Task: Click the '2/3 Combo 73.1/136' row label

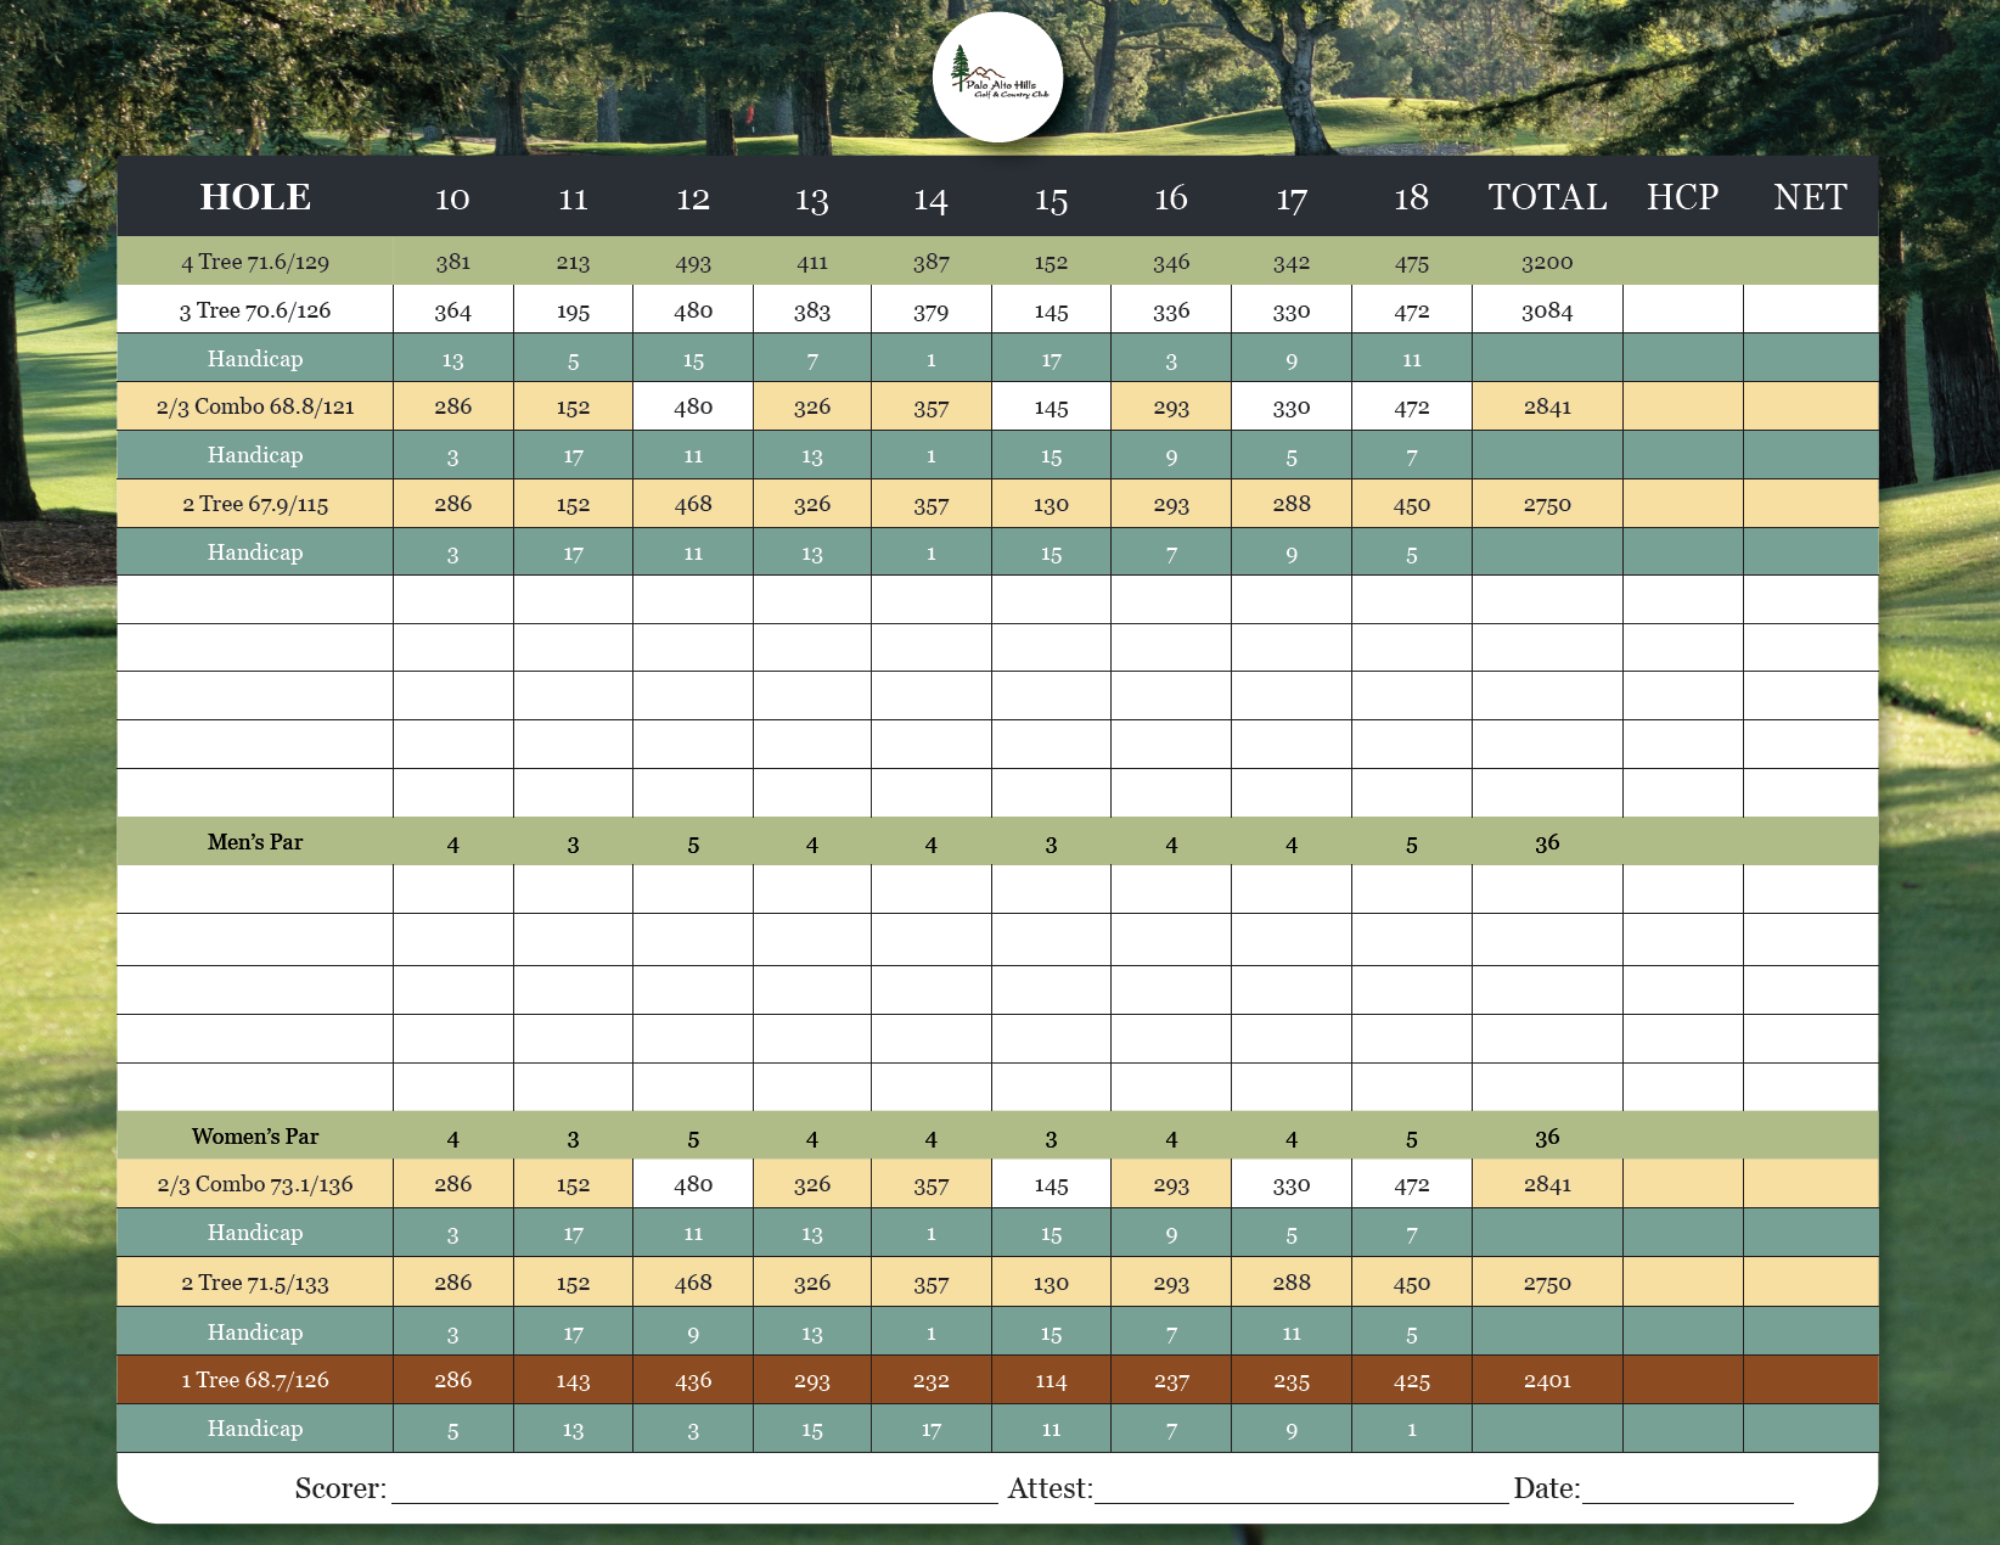Action: (x=255, y=1184)
